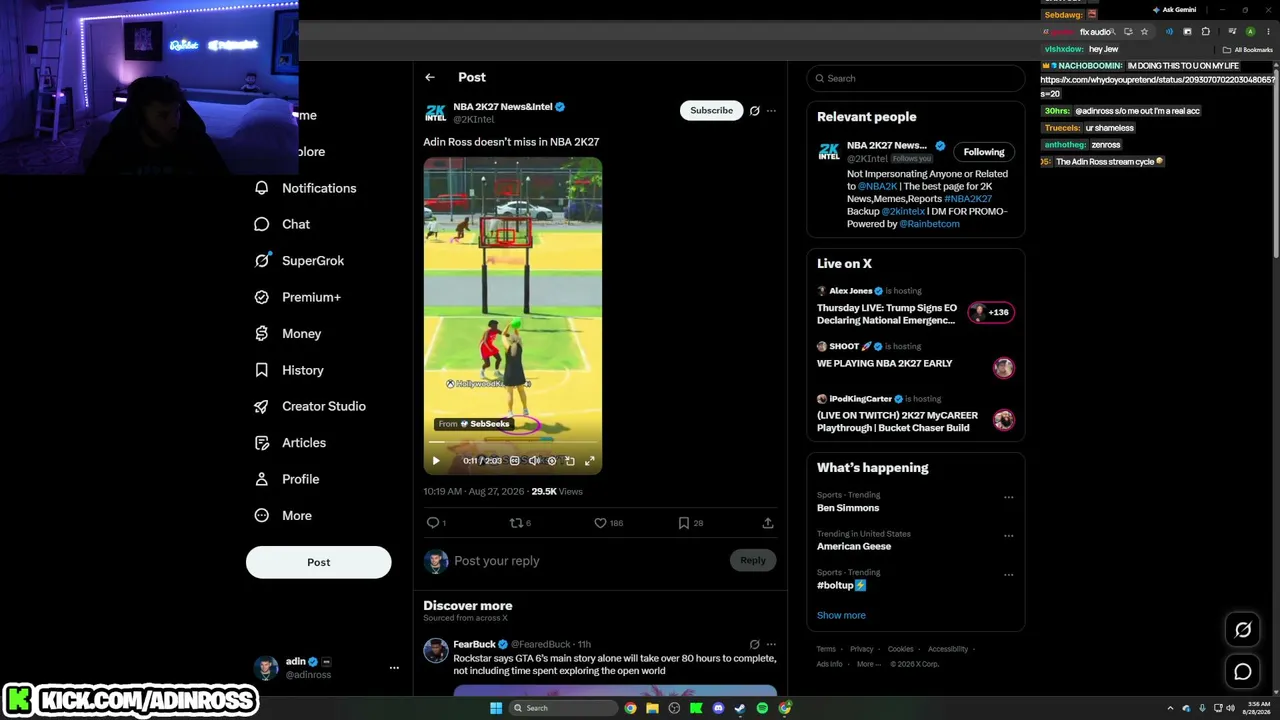Open SuperGrok in the sidebar

(300, 261)
